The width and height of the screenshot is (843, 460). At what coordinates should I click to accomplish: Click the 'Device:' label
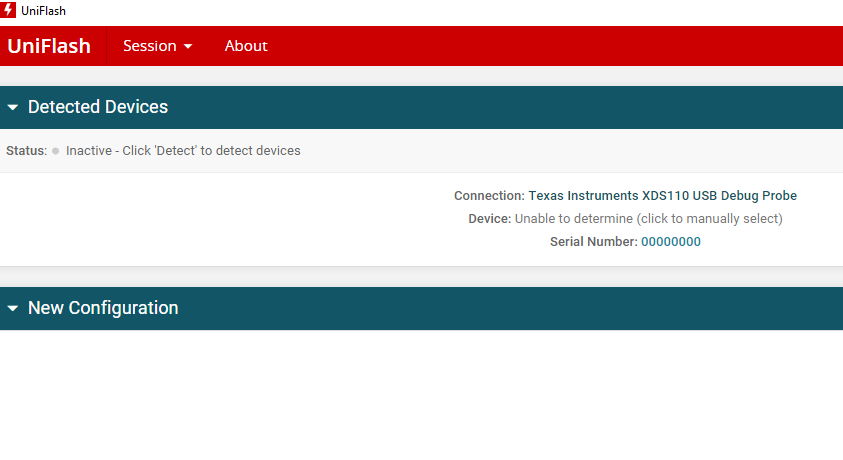tap(490, 219)
